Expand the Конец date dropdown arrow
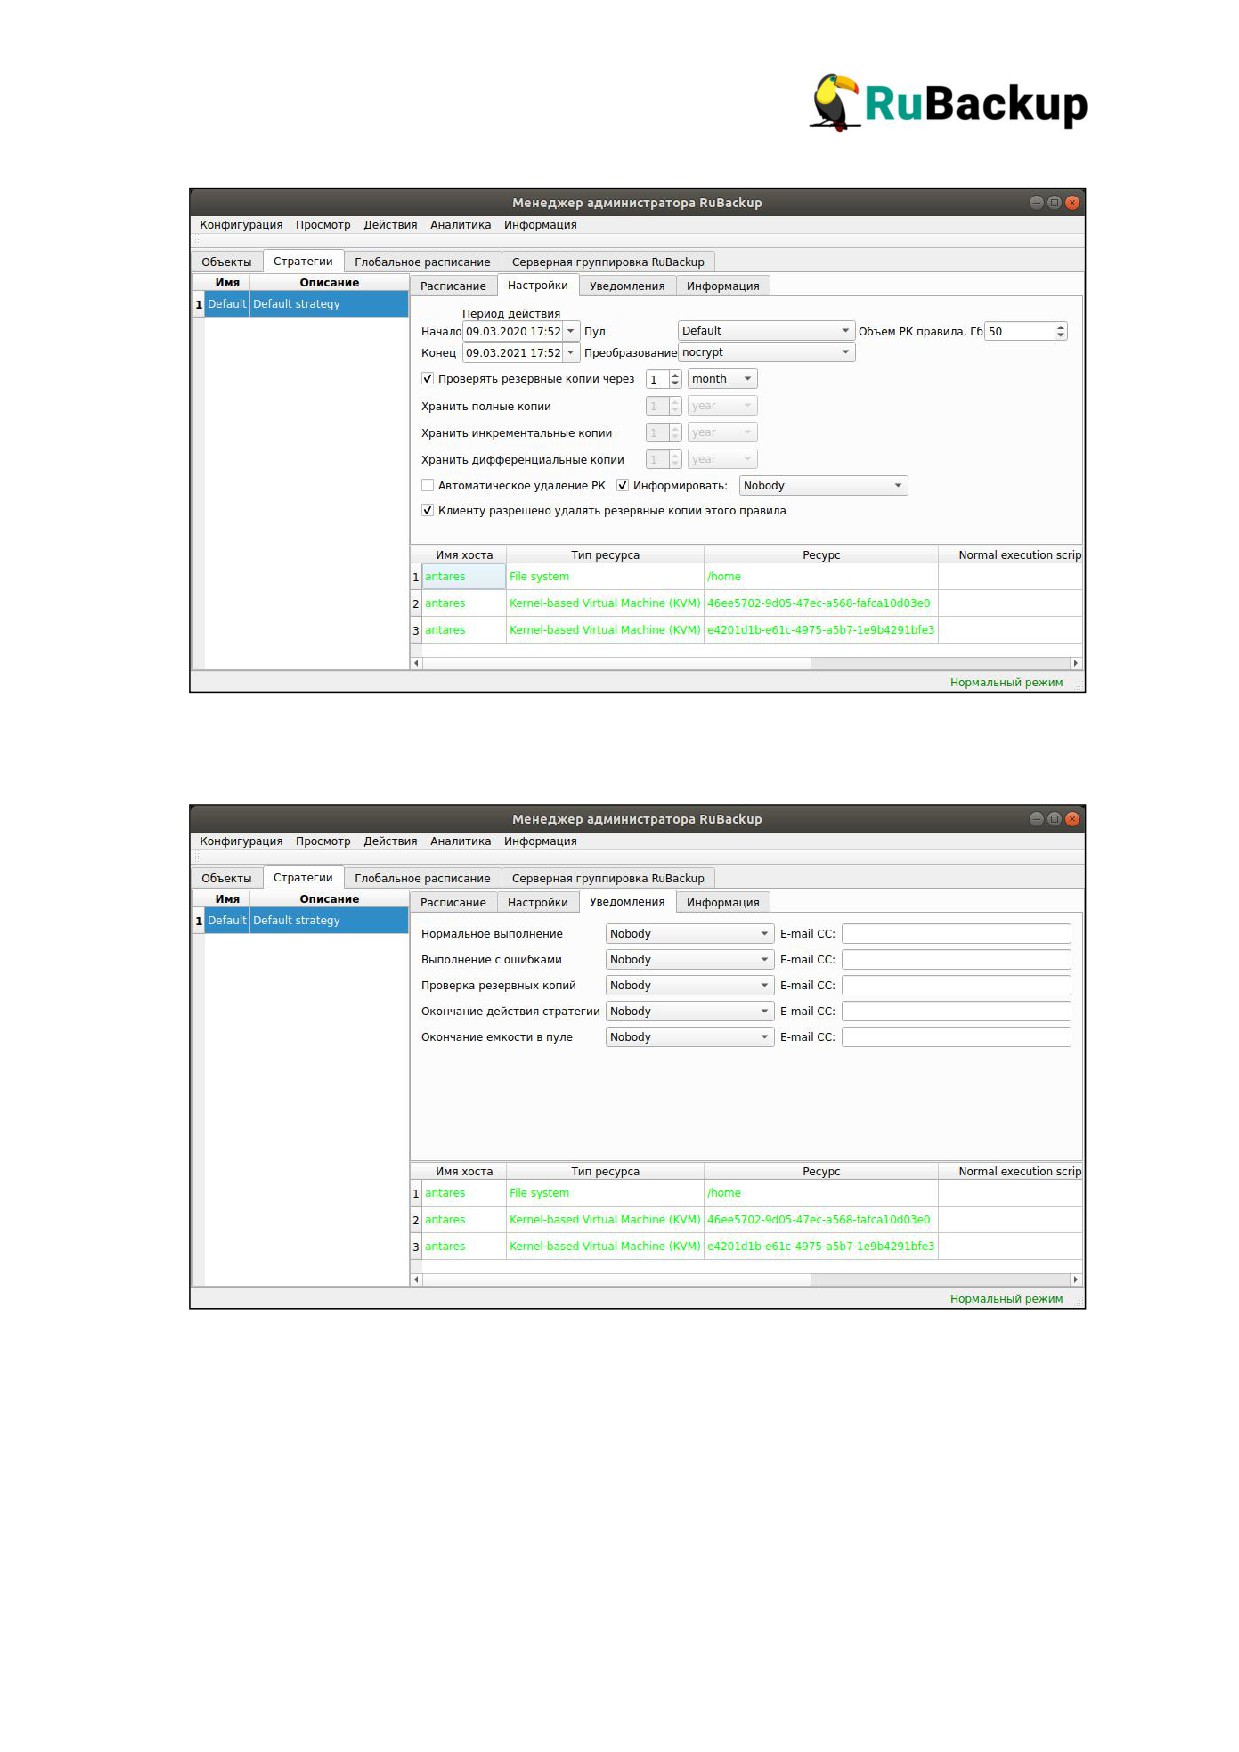1239x1752 pixels. [571, 353]
